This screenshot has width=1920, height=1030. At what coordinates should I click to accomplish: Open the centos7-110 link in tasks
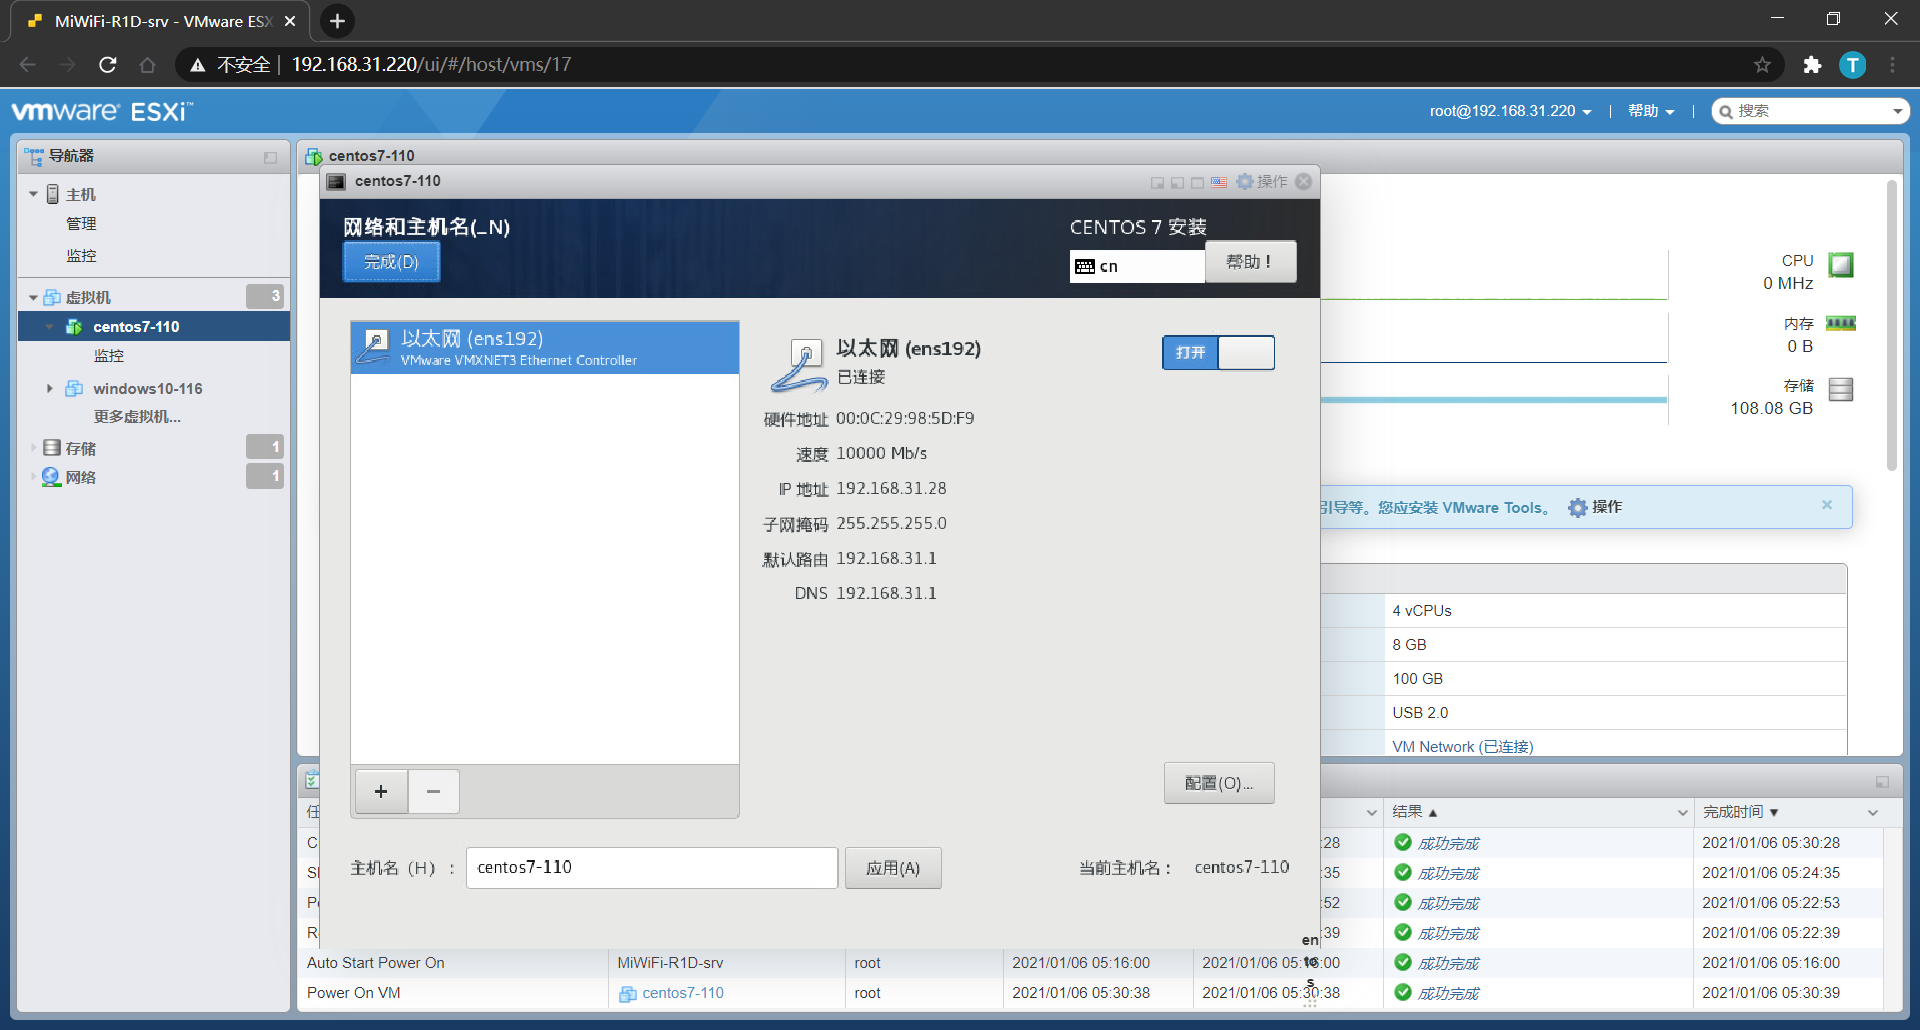tap(683, 993)
